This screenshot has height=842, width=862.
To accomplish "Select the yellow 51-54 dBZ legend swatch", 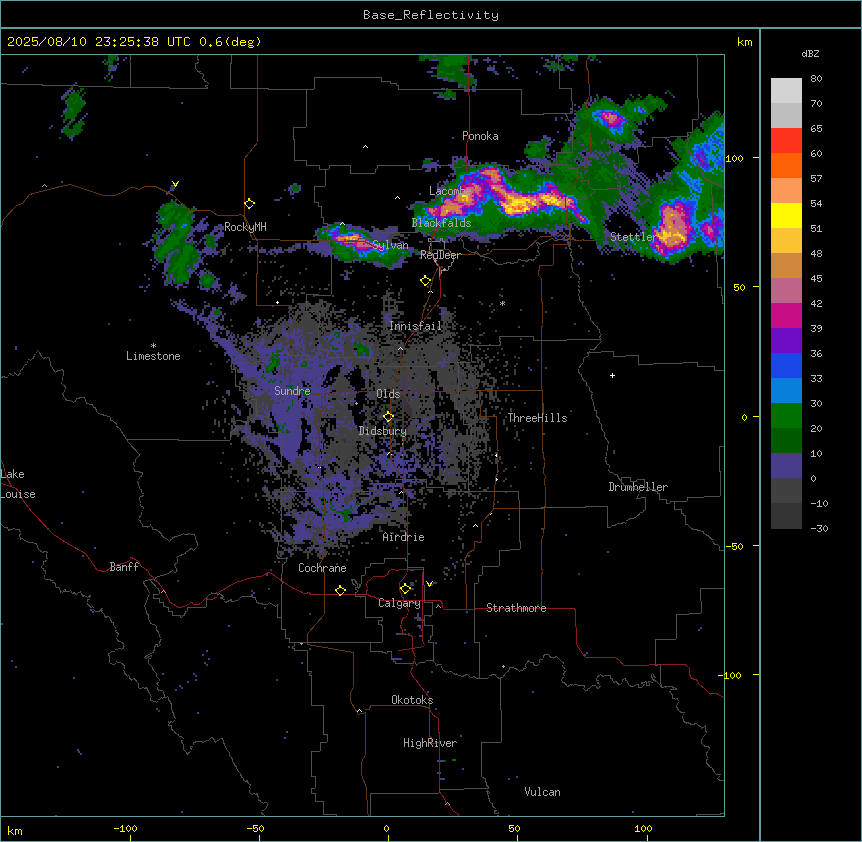I will tap(786, 215).
